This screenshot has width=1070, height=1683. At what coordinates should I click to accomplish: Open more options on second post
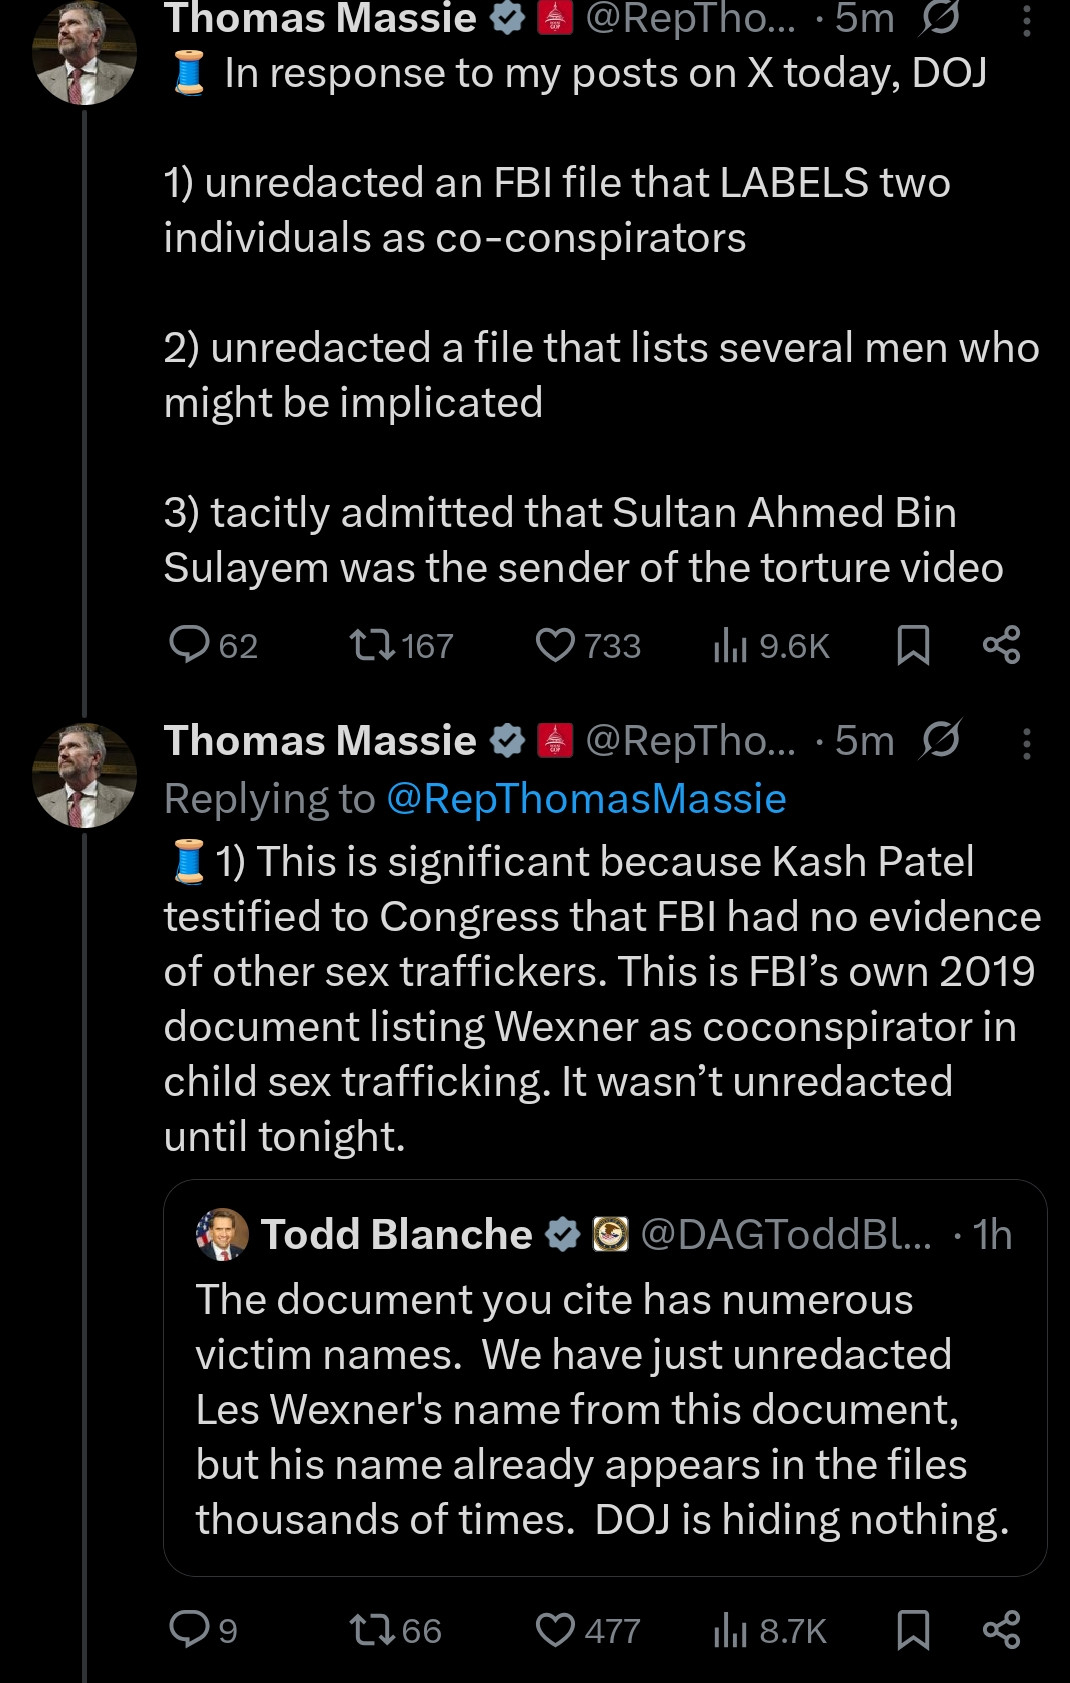point(1026,742)
